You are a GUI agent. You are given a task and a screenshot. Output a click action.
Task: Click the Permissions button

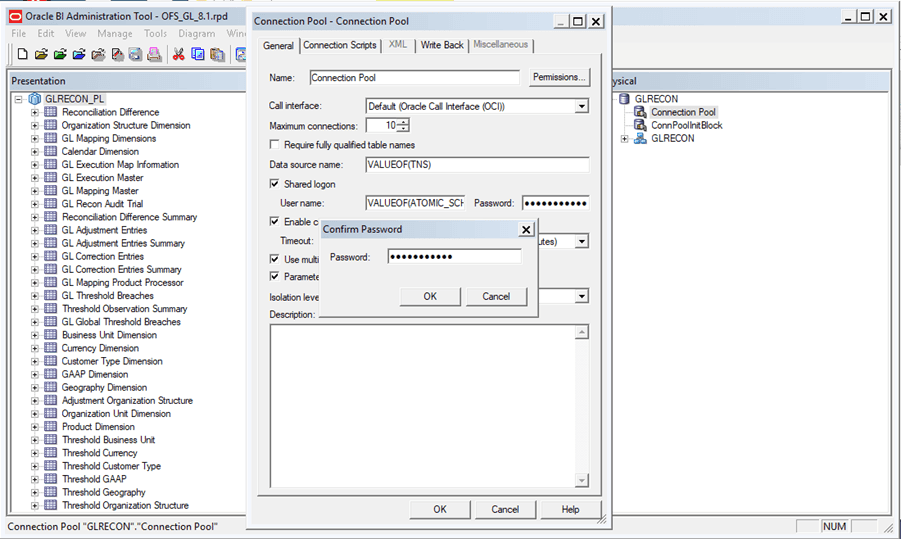click(x=559, y=77)
